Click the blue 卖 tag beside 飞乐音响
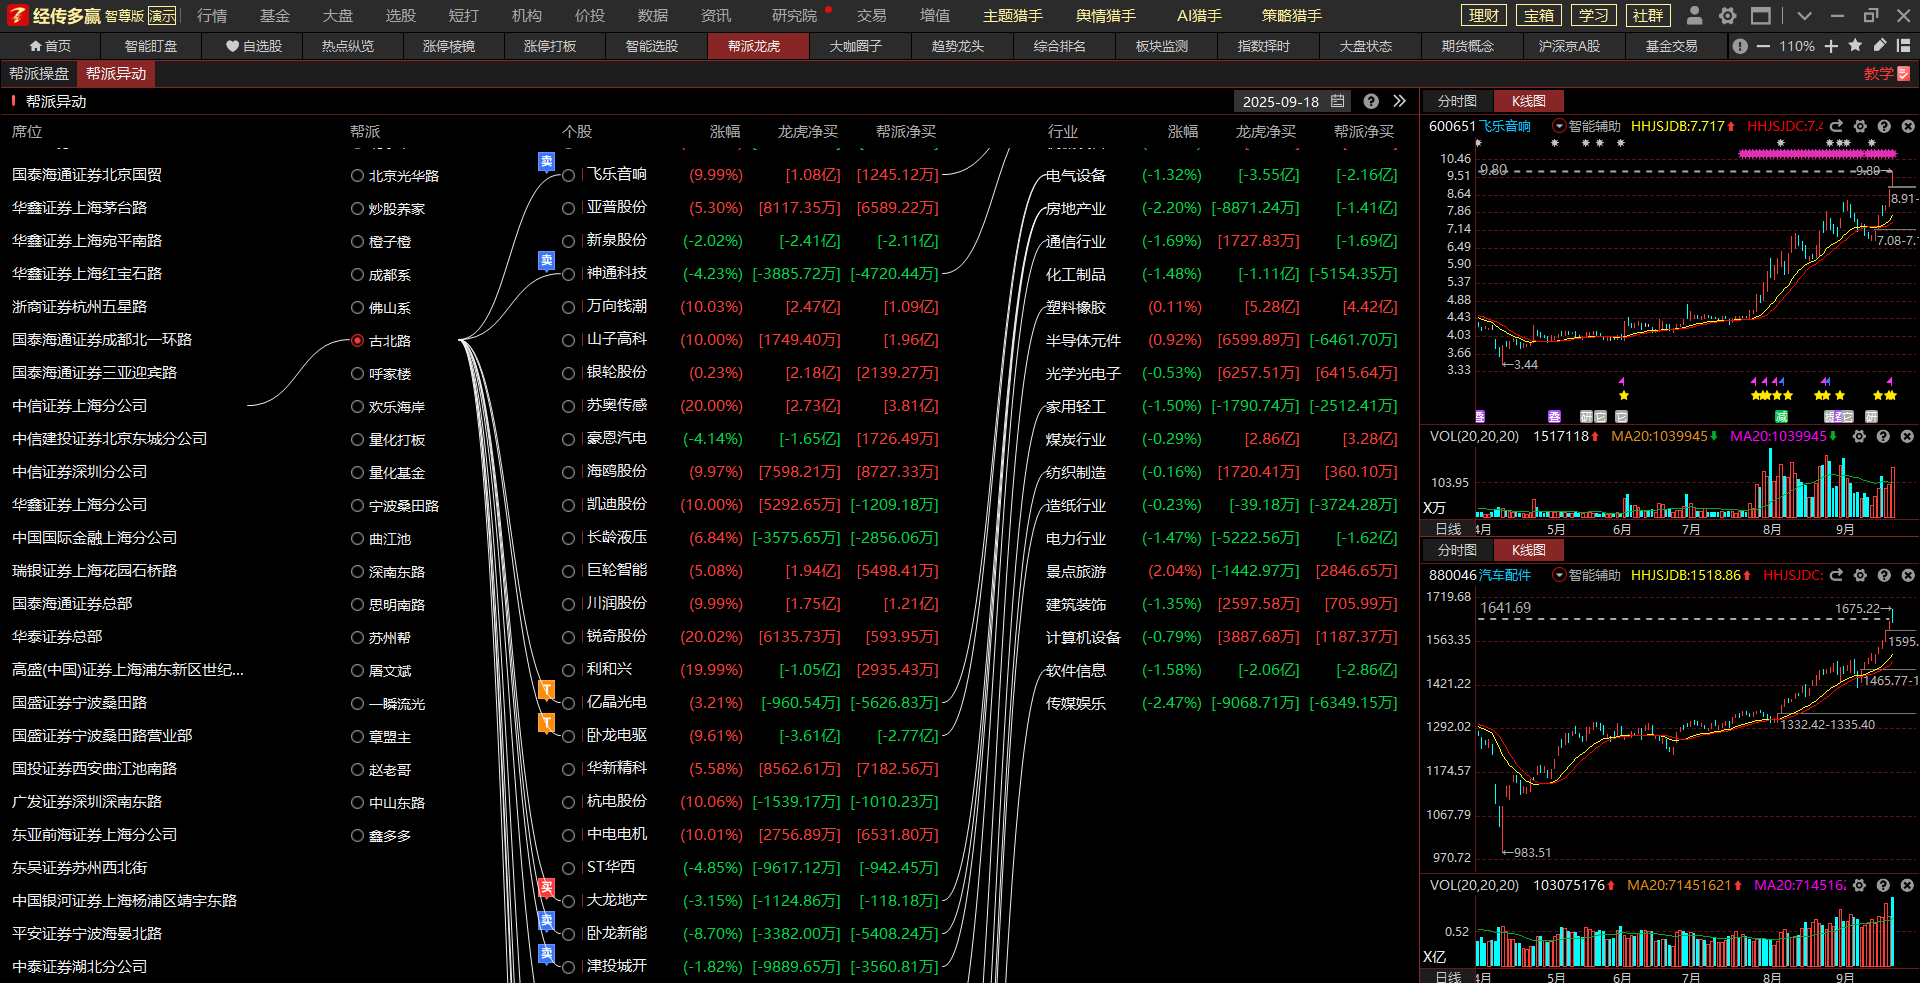The height and width of the screenshot is (983, 1920). pyautogui.click(x=546, y=161)
